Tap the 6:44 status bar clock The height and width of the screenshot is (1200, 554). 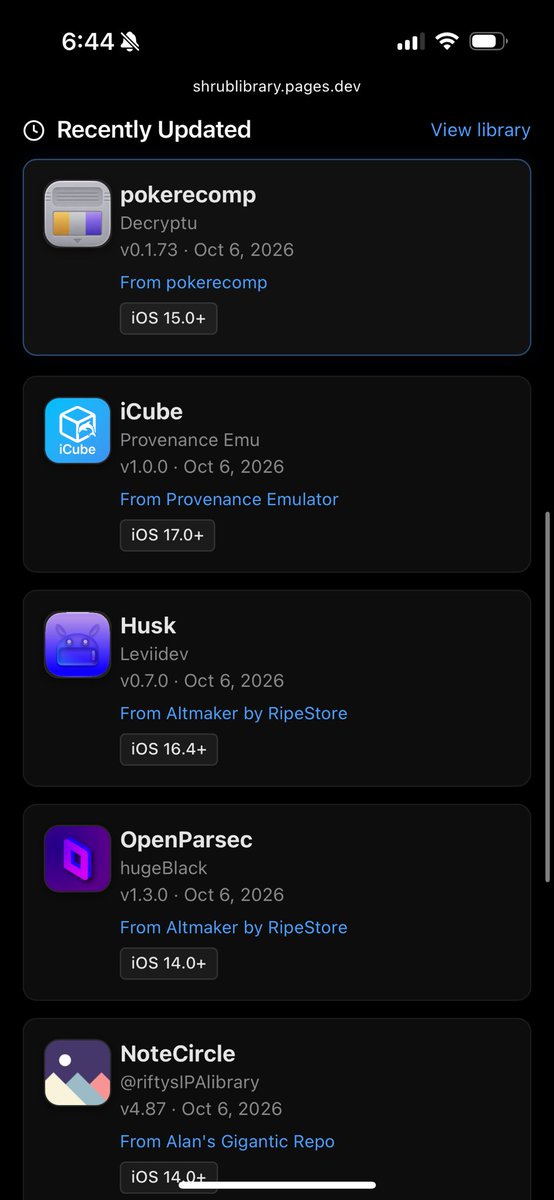tap(87, 41)
